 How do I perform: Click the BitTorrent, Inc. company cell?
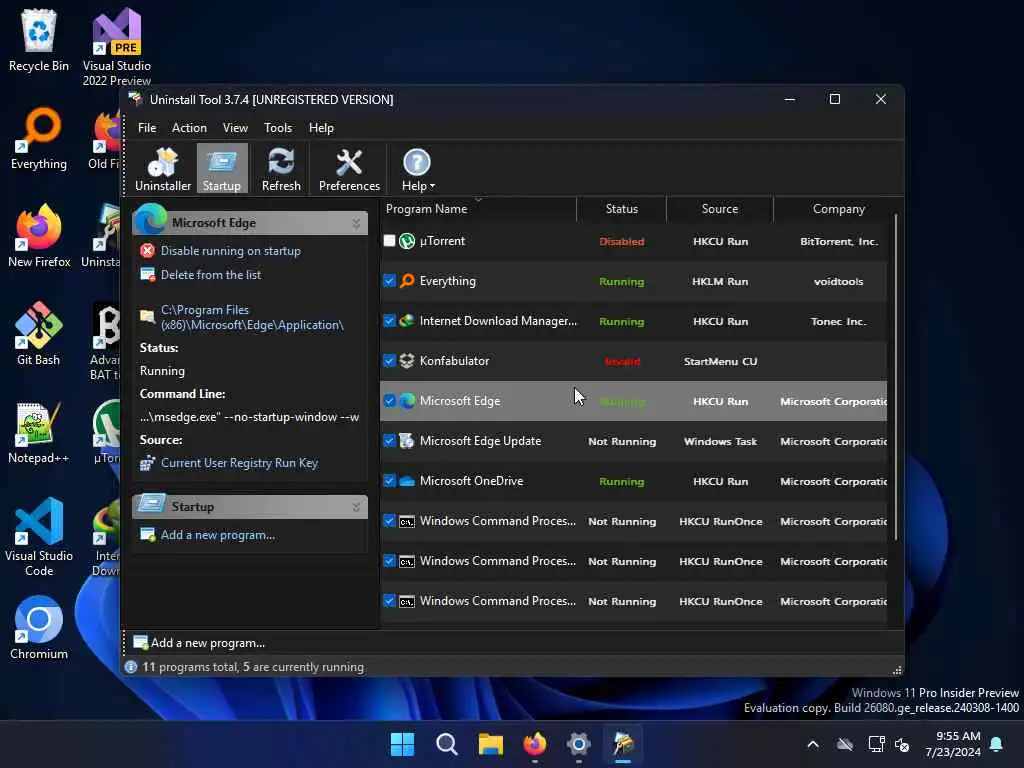(839, 242)
